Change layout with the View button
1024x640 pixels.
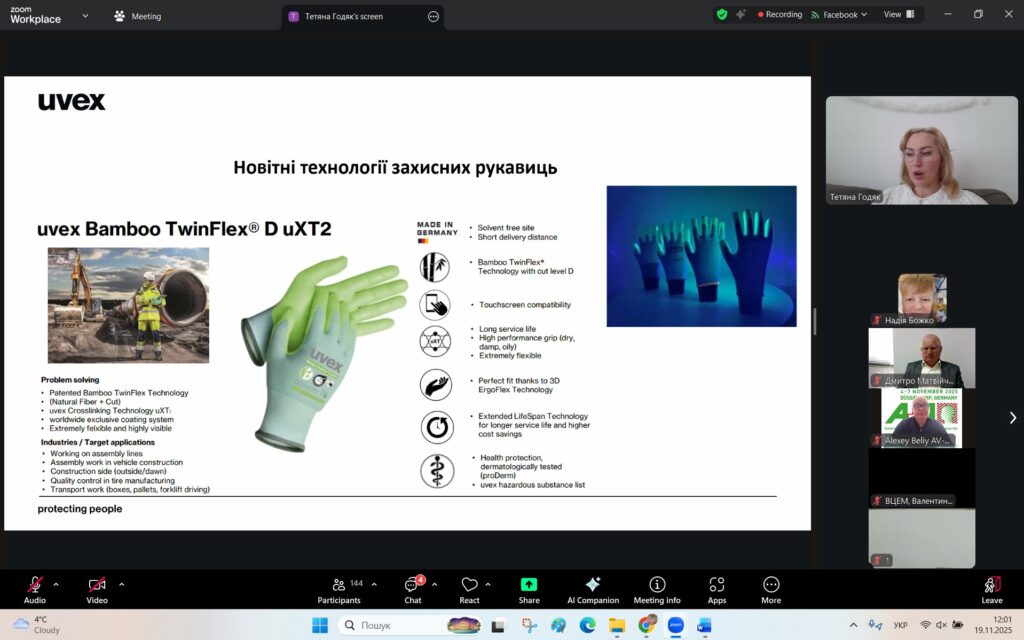(x=897, y=15)
